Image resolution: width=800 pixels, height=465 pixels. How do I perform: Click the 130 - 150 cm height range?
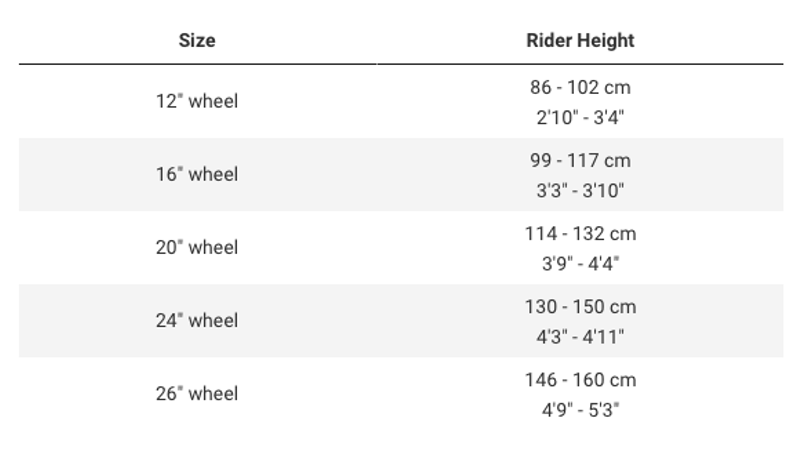580,306
